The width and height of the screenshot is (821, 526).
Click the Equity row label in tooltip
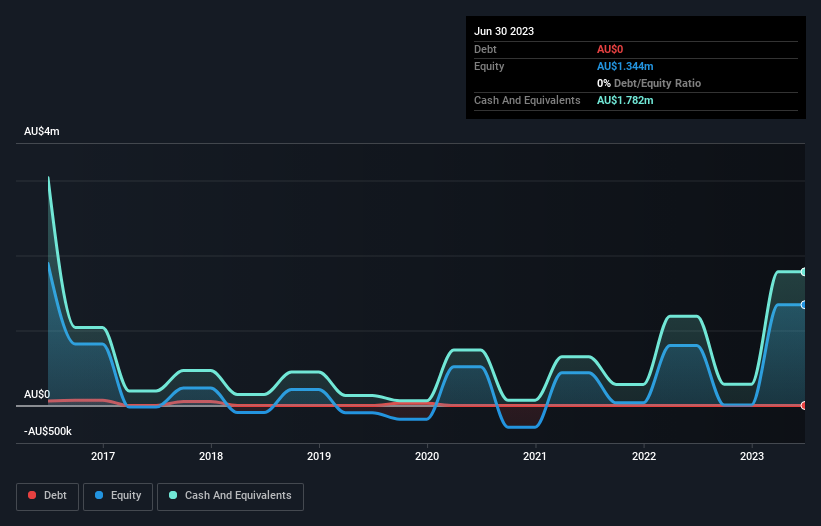pos(489,66)
